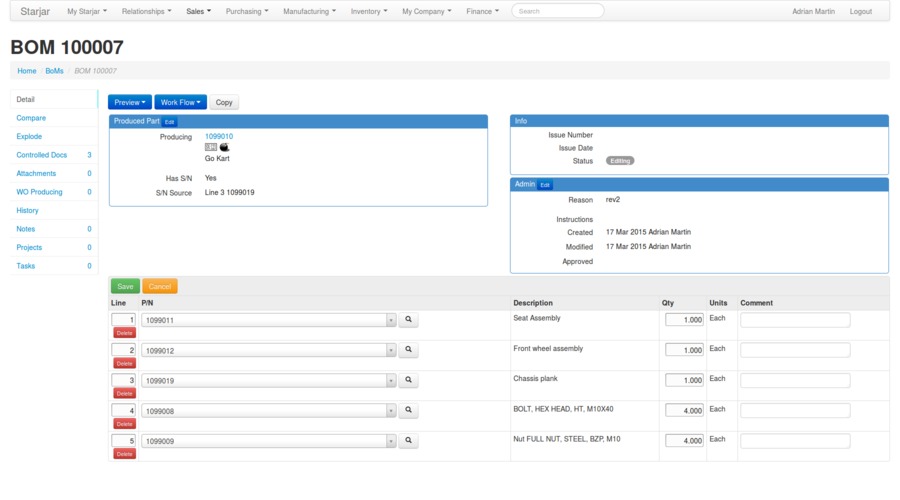The height and width of the screenshot is (500, 900).
Task: Open the Preview dropdown button
Action: (x=129, y=102)
